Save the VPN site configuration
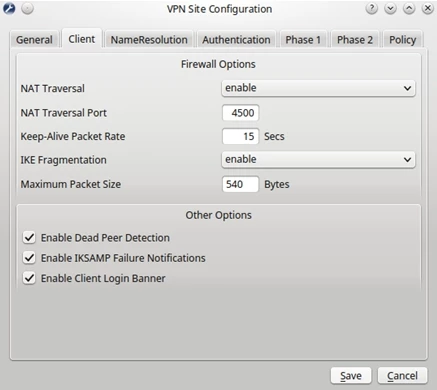The width and height of the screenshot is (437, 390). pos(351,376)
